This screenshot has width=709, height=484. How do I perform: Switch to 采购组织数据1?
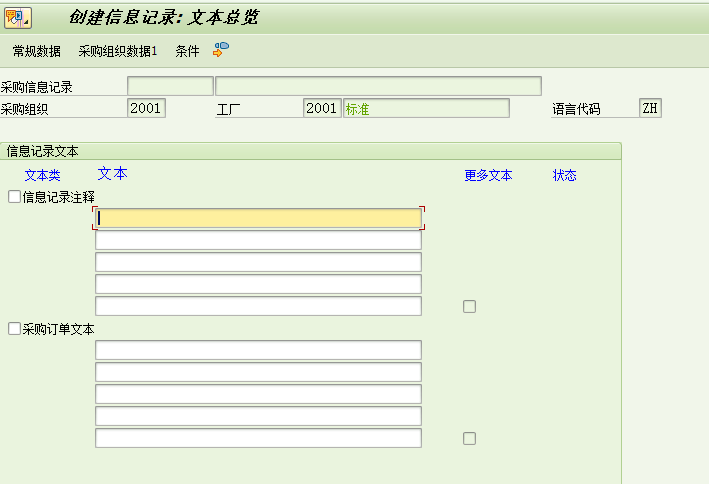coord(118,51)
